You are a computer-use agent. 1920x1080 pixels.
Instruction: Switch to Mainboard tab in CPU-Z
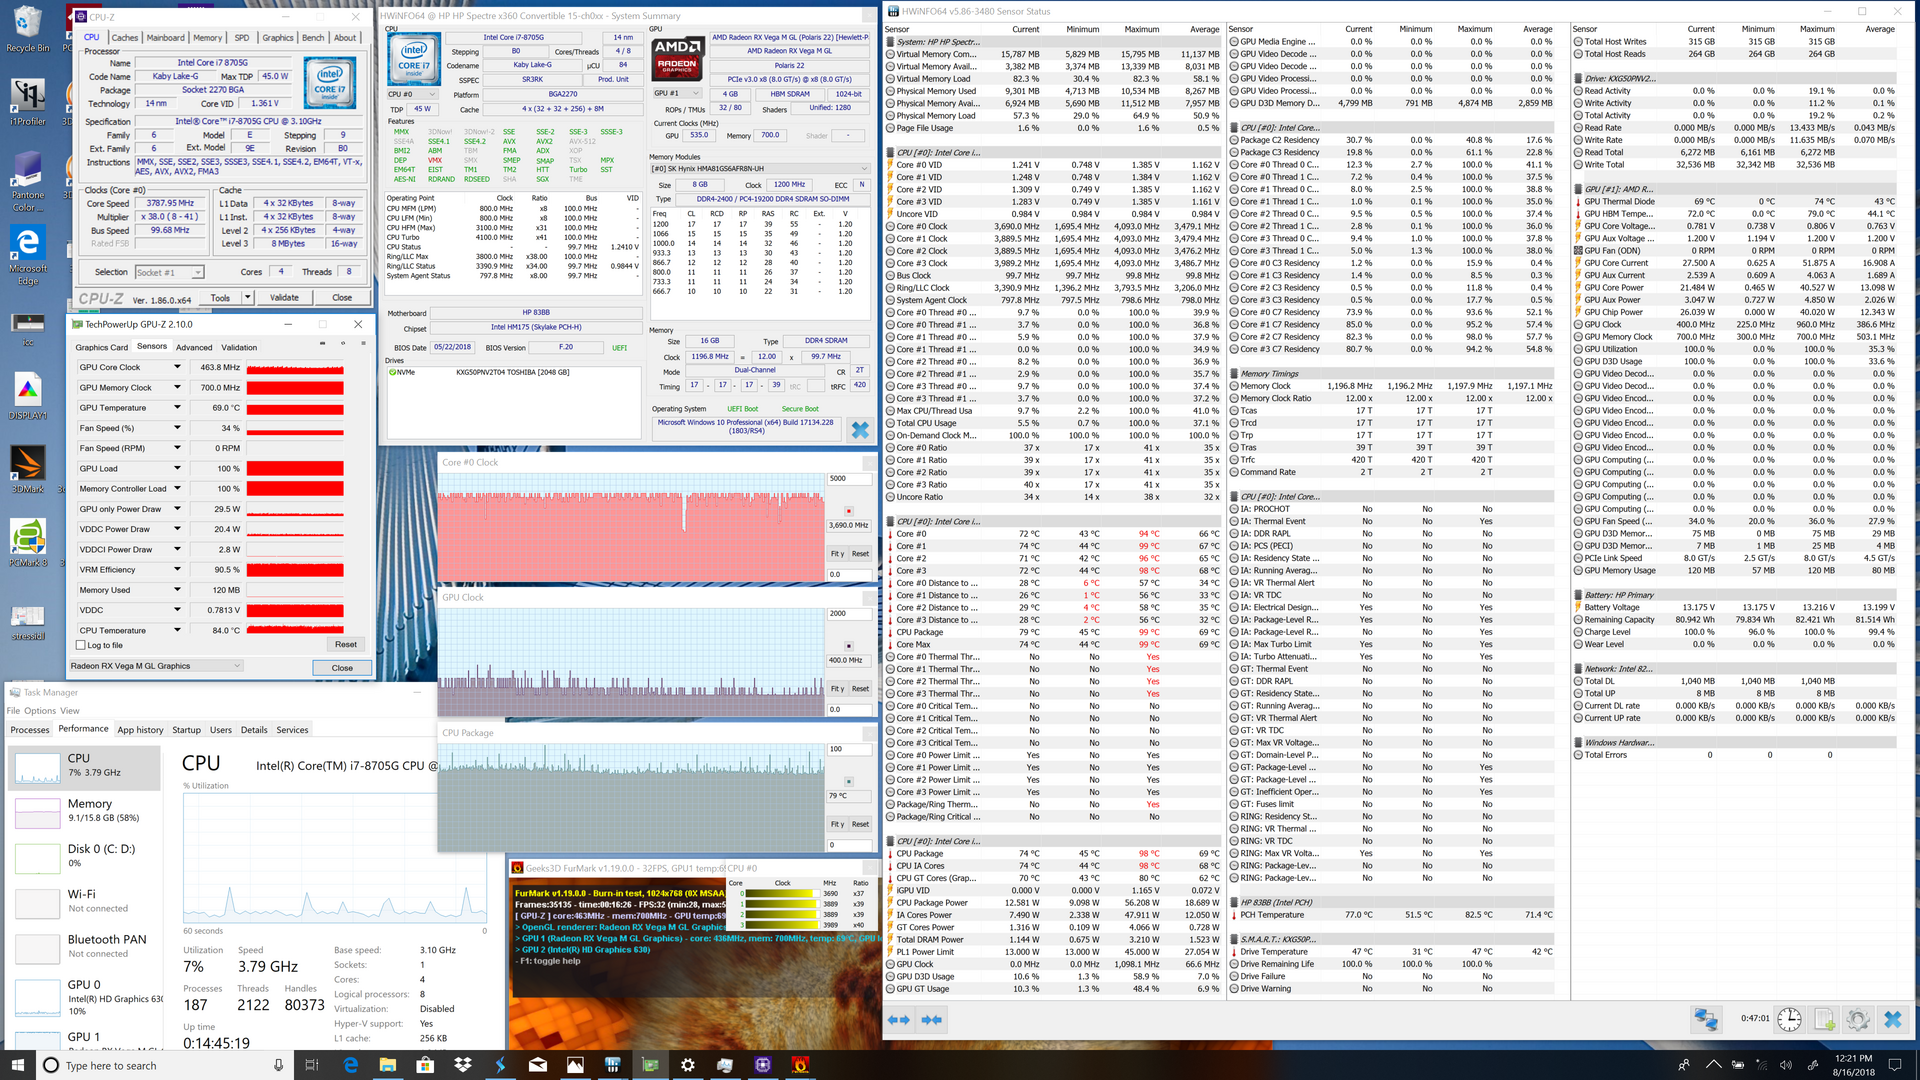(x=166, y=38)
